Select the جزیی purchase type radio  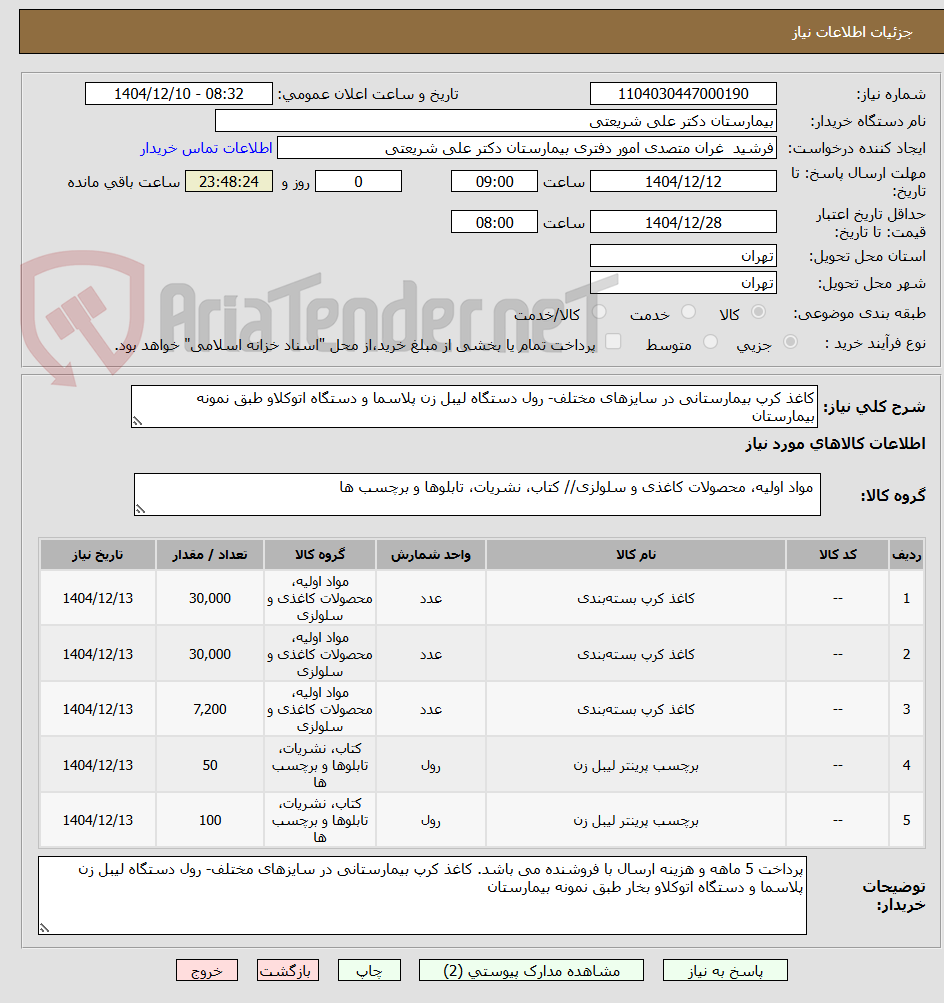tap(791, 342)
